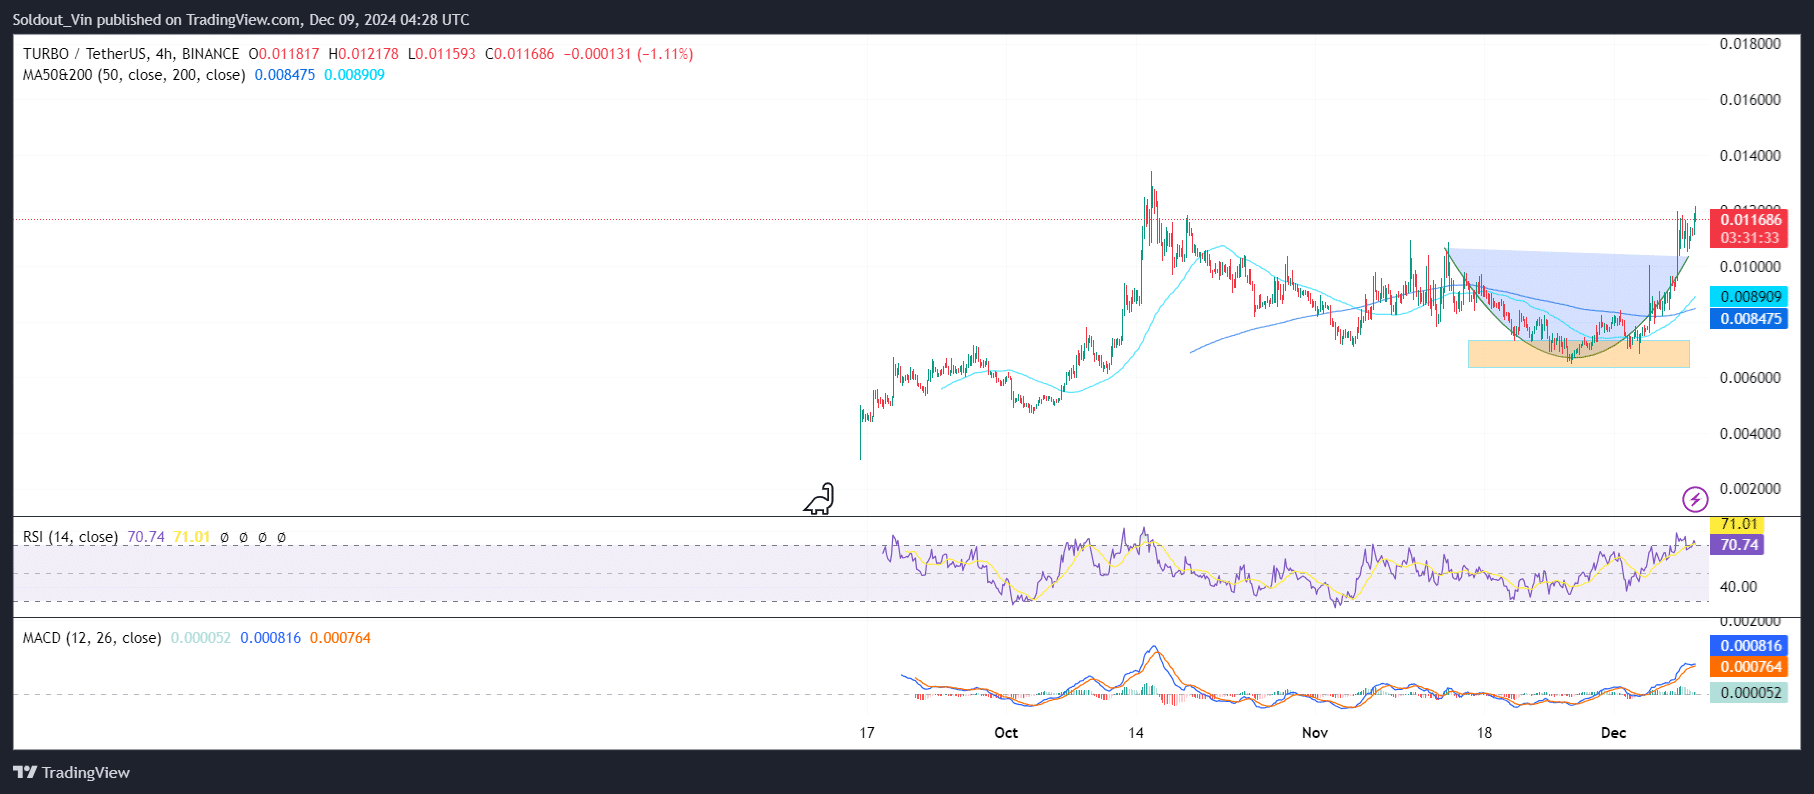Image resolution: width=1814 pixels, height=794 pixels.
Task: Click the Nov date on the time axis
Action: coord(1315,733)
